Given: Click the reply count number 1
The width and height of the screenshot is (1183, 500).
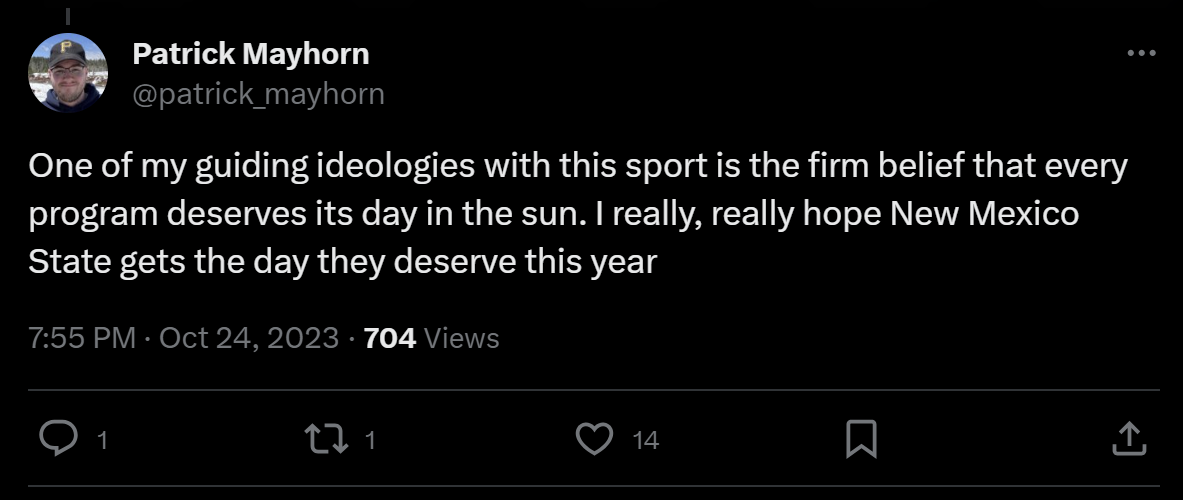Looking at the screenshot, I should (x=103, y=440).
